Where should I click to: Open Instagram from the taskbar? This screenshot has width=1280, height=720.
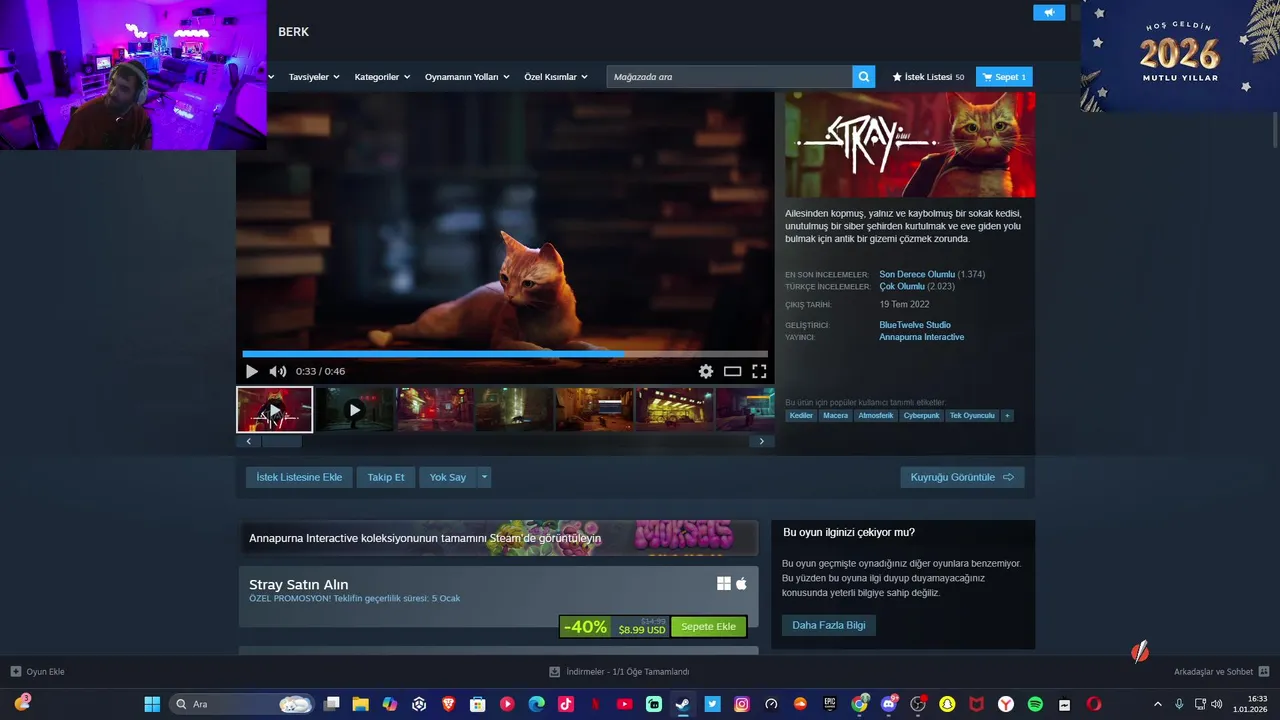741,704
